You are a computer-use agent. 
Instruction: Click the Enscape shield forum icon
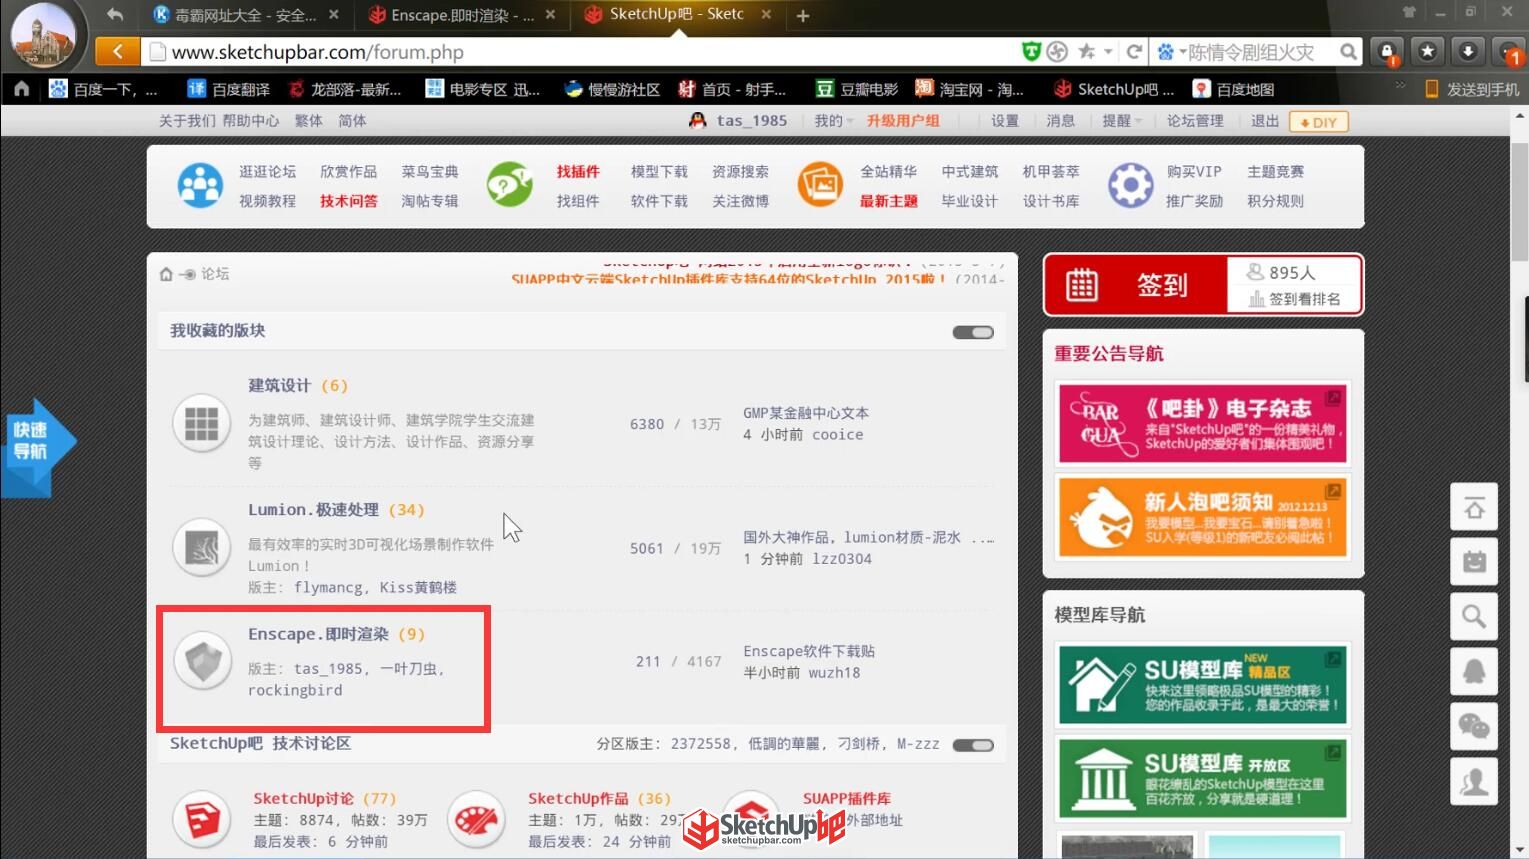coord(203,661)
